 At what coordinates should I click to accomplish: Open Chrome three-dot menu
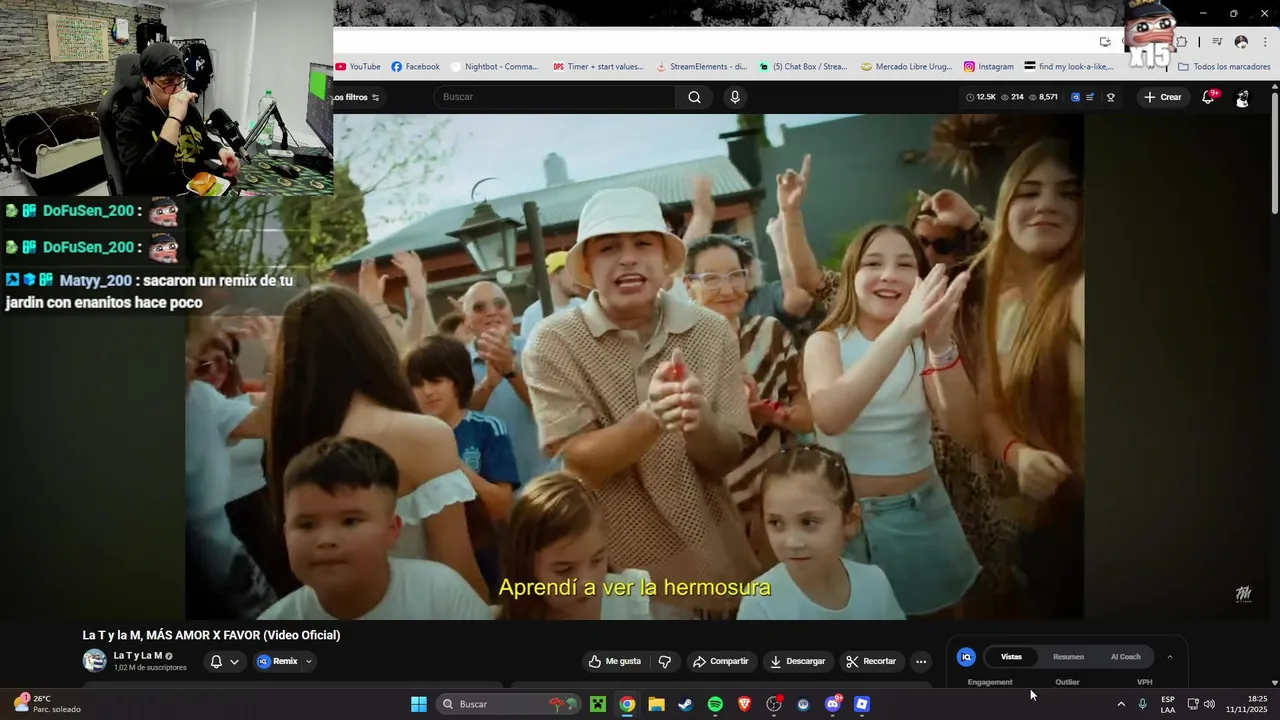[1265, 42]
